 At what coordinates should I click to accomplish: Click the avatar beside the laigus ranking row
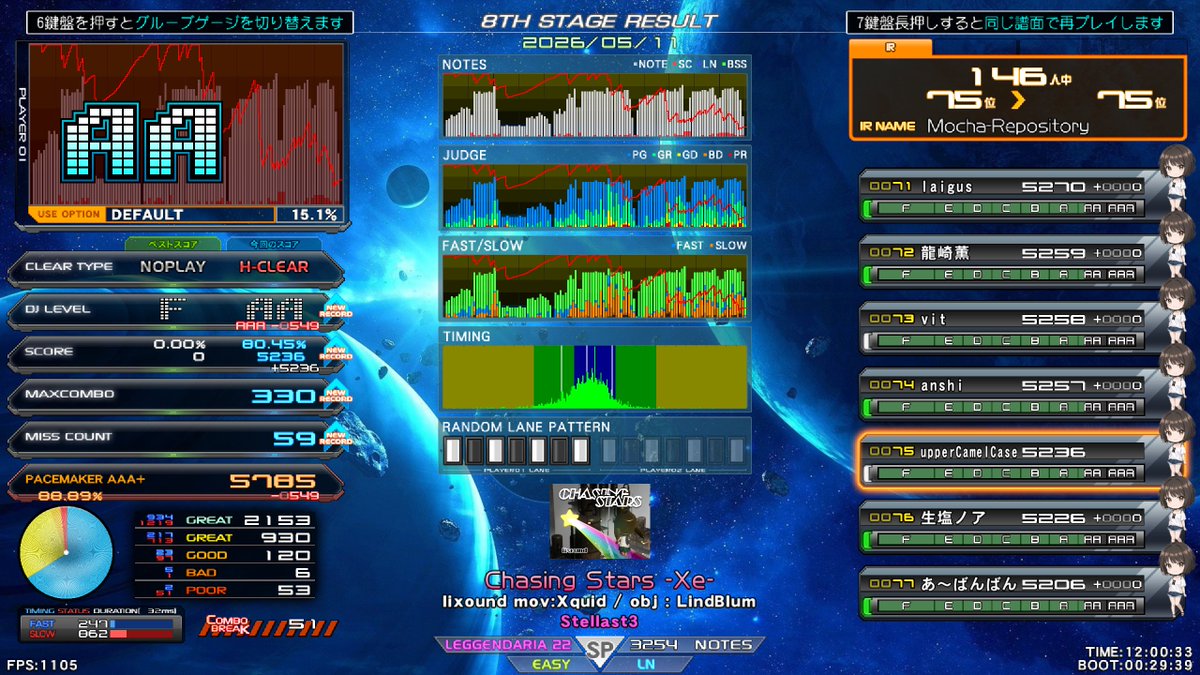(x=1178, y=180)
